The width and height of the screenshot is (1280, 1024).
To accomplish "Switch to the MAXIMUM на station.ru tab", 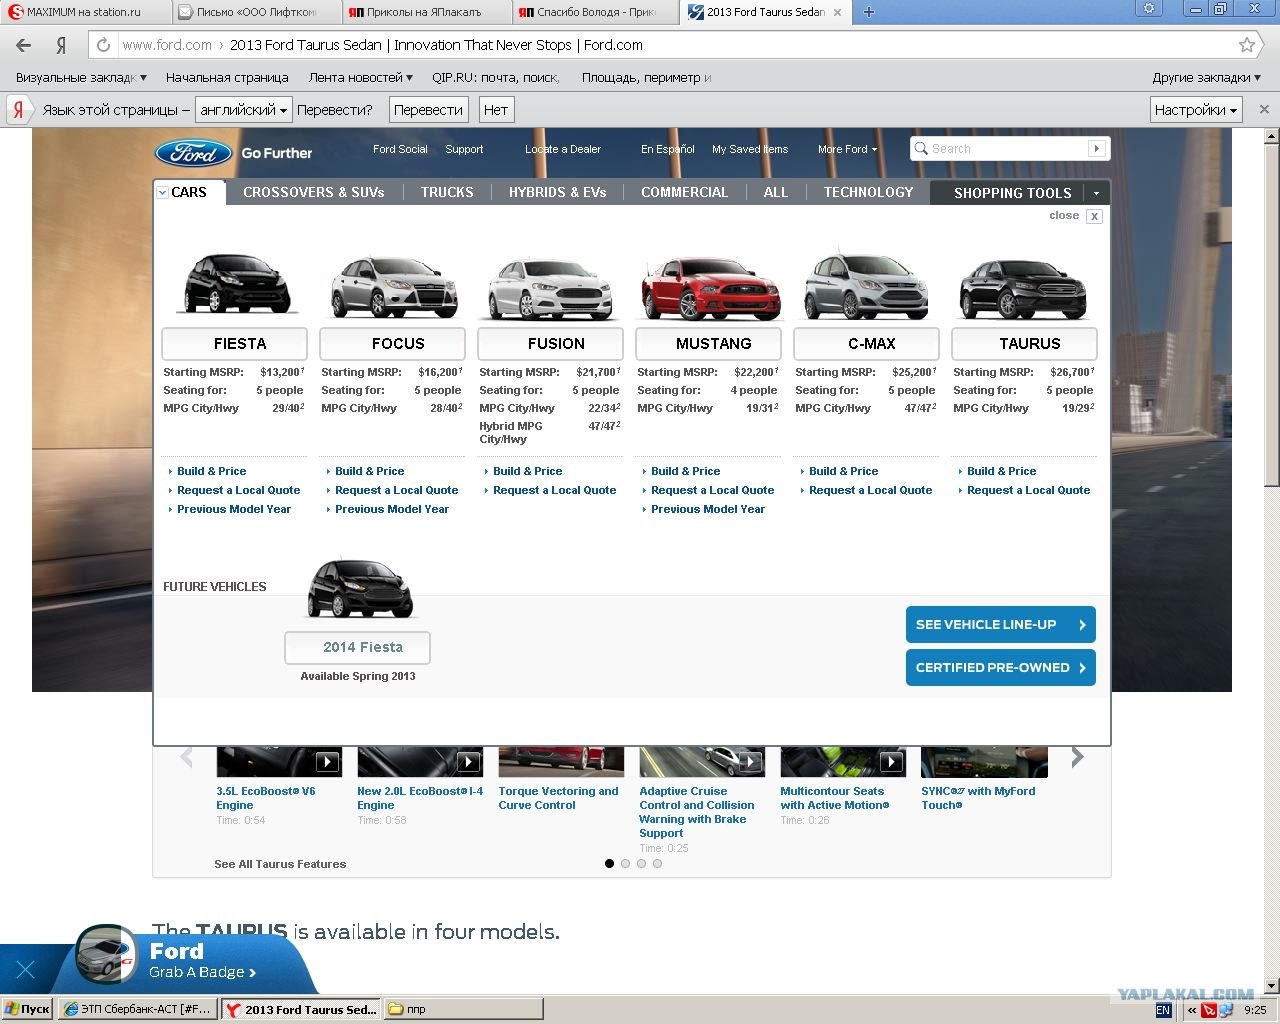I will coord(86,12).
